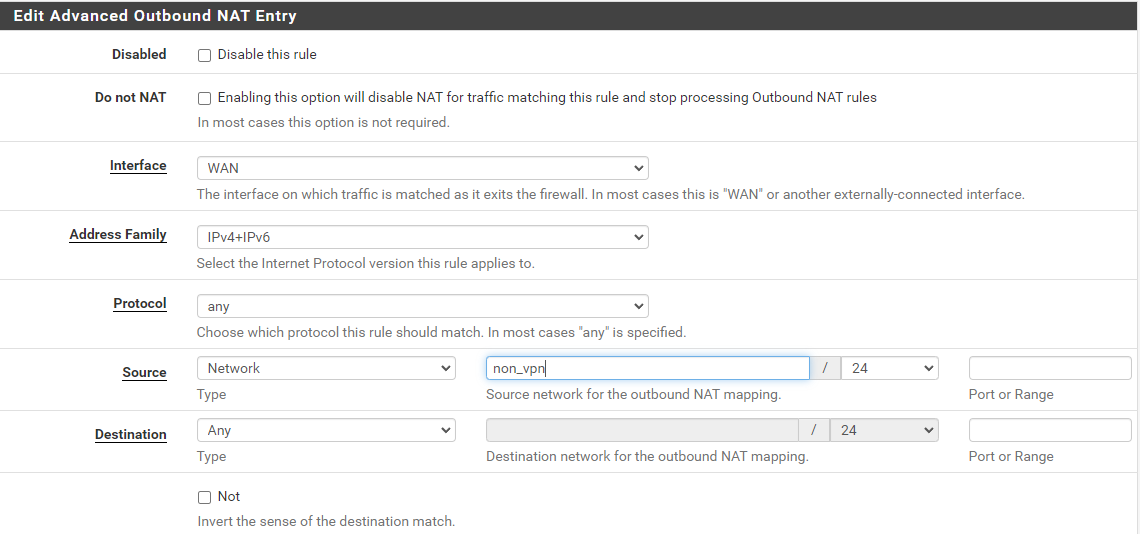
Task: Check the Disable this rule checkbox
Action: (x=204, y=55)
